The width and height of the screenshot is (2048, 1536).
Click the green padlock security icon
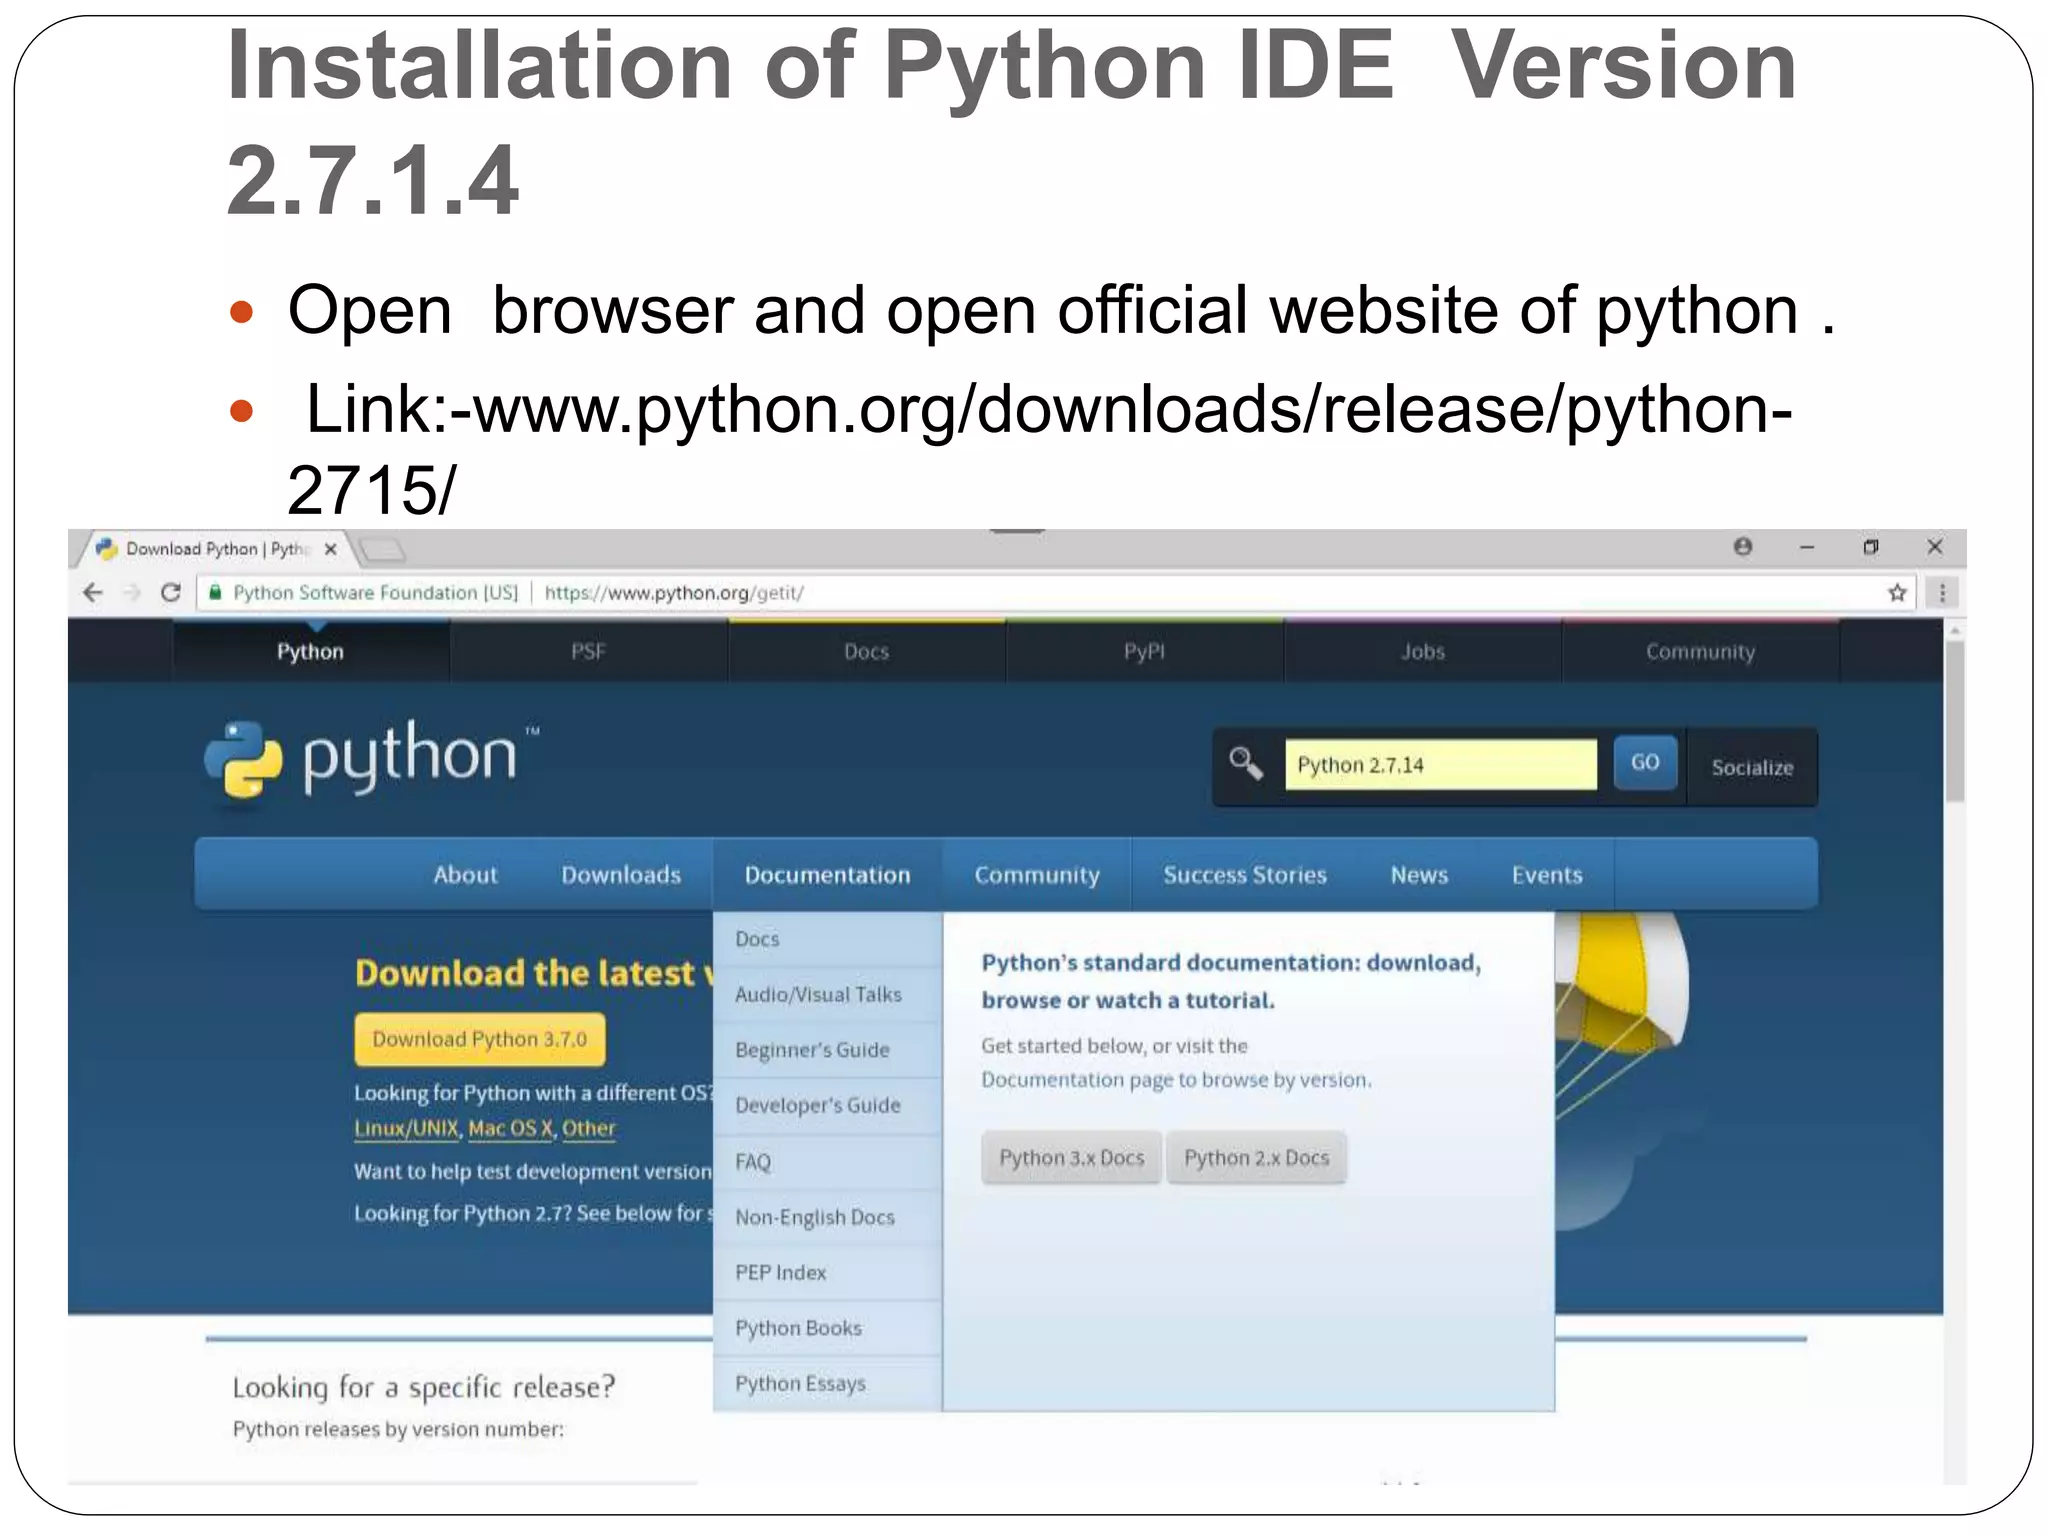[215, 593]
